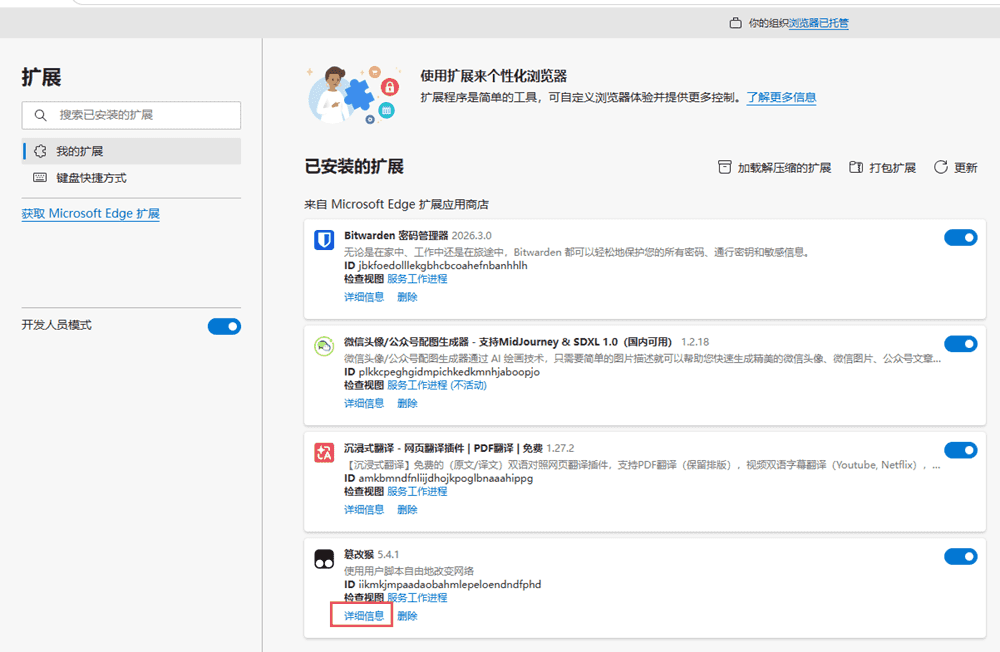
Task: Select 我的扩展 in the sidebar
Action: 80,152
